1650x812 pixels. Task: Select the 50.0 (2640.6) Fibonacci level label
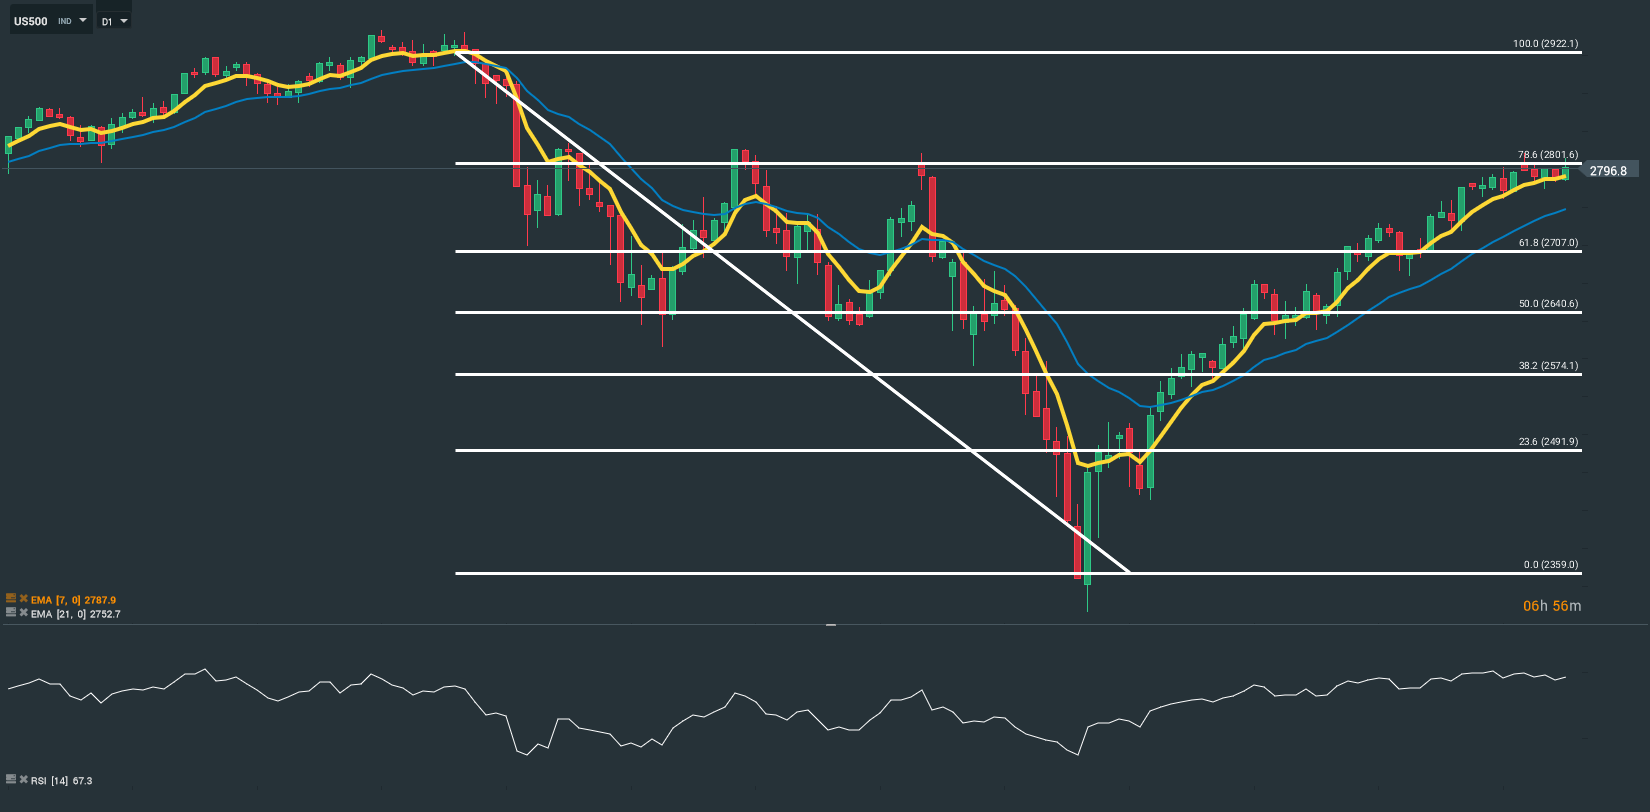pos(1547,304)
